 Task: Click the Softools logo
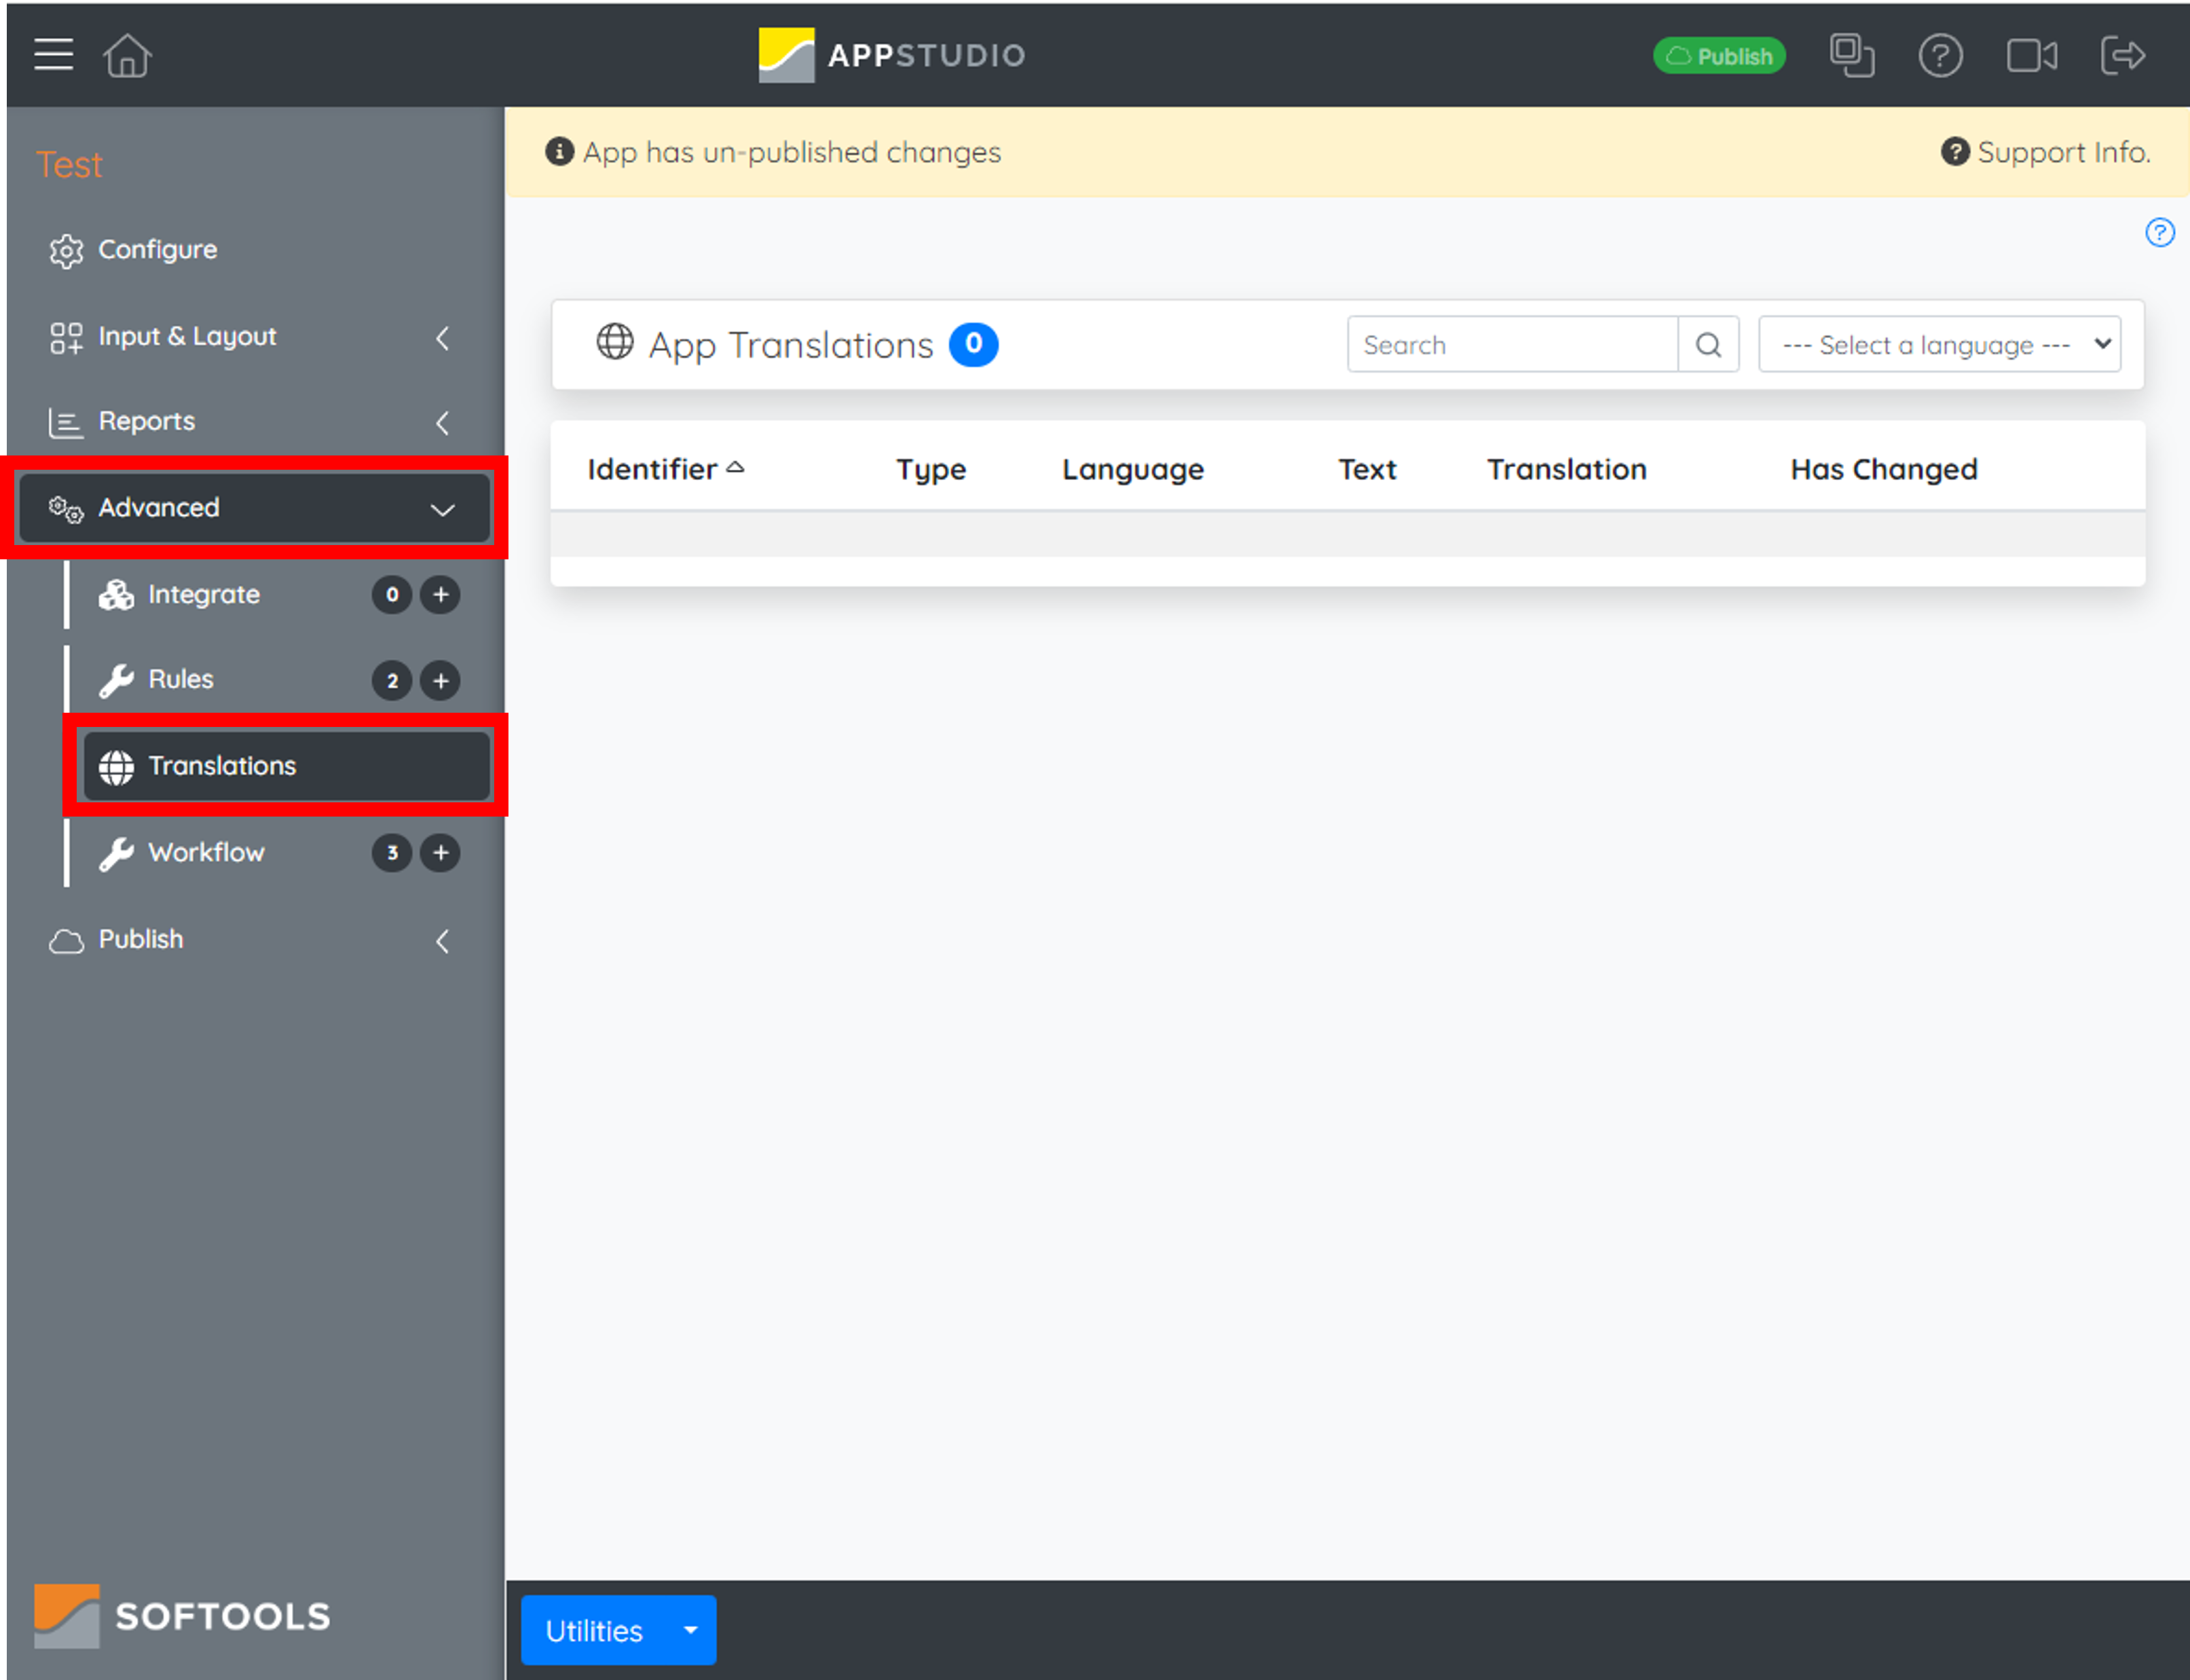click(x=182, y=1616)
